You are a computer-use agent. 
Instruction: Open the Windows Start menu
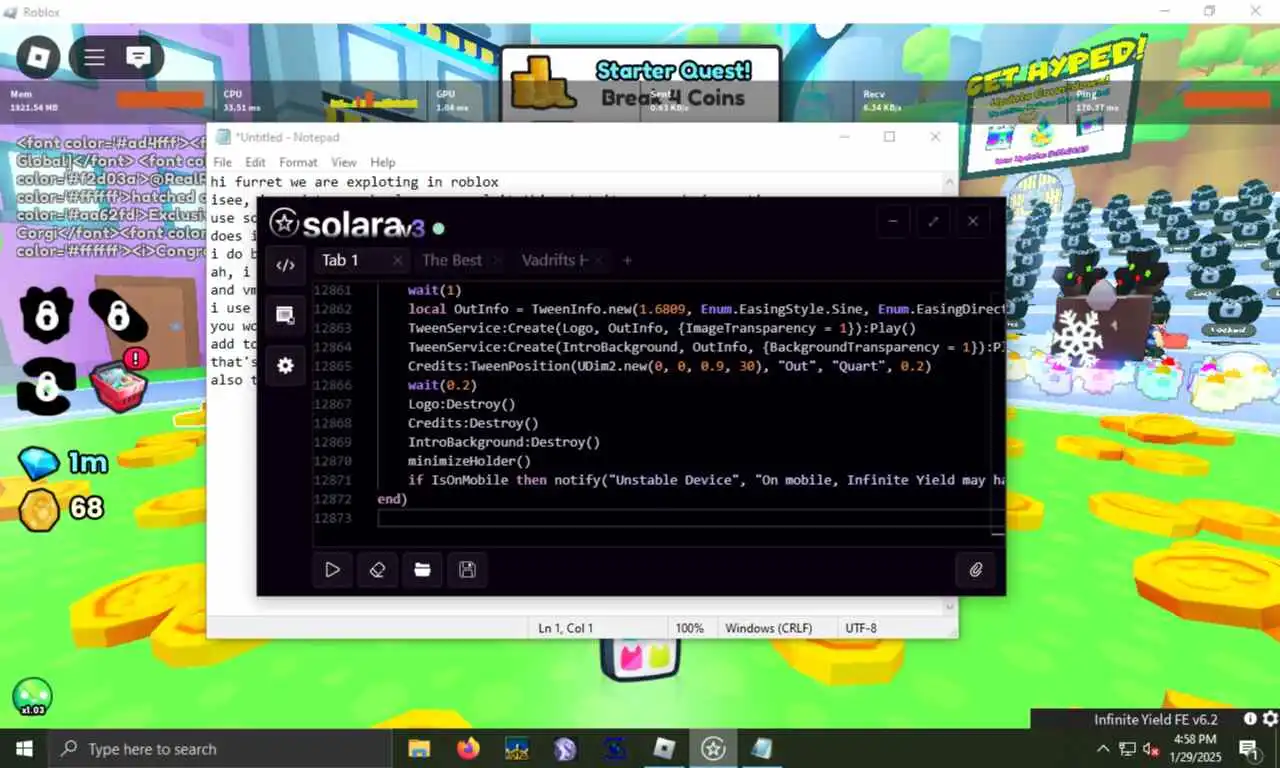24,749
